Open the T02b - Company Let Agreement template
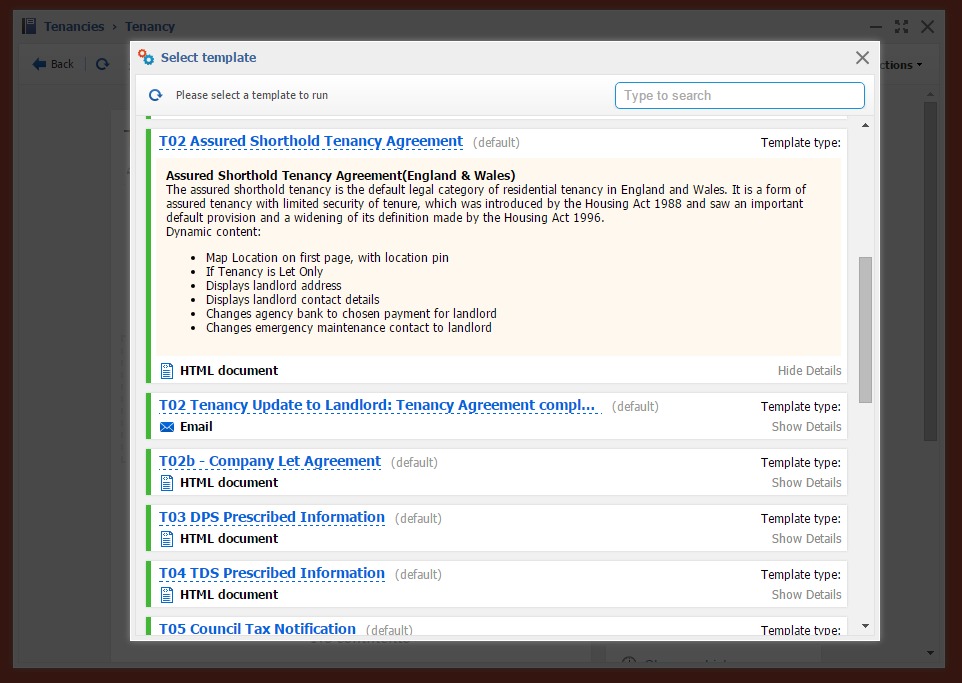 270,462
